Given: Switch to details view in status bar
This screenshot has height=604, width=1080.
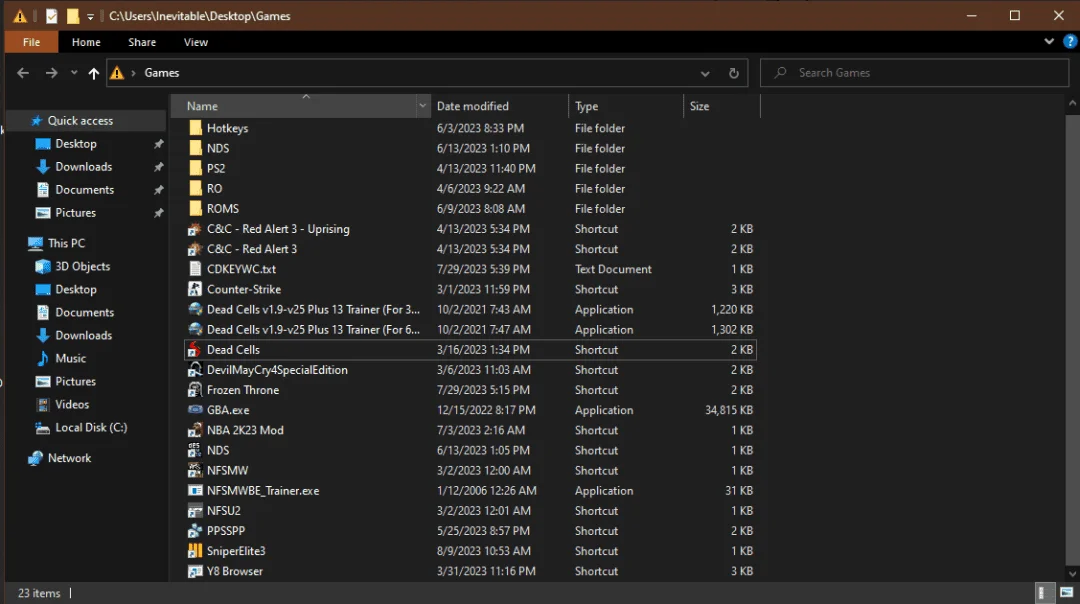Looking at the screenshot, I should click(x=1043, y=592).
